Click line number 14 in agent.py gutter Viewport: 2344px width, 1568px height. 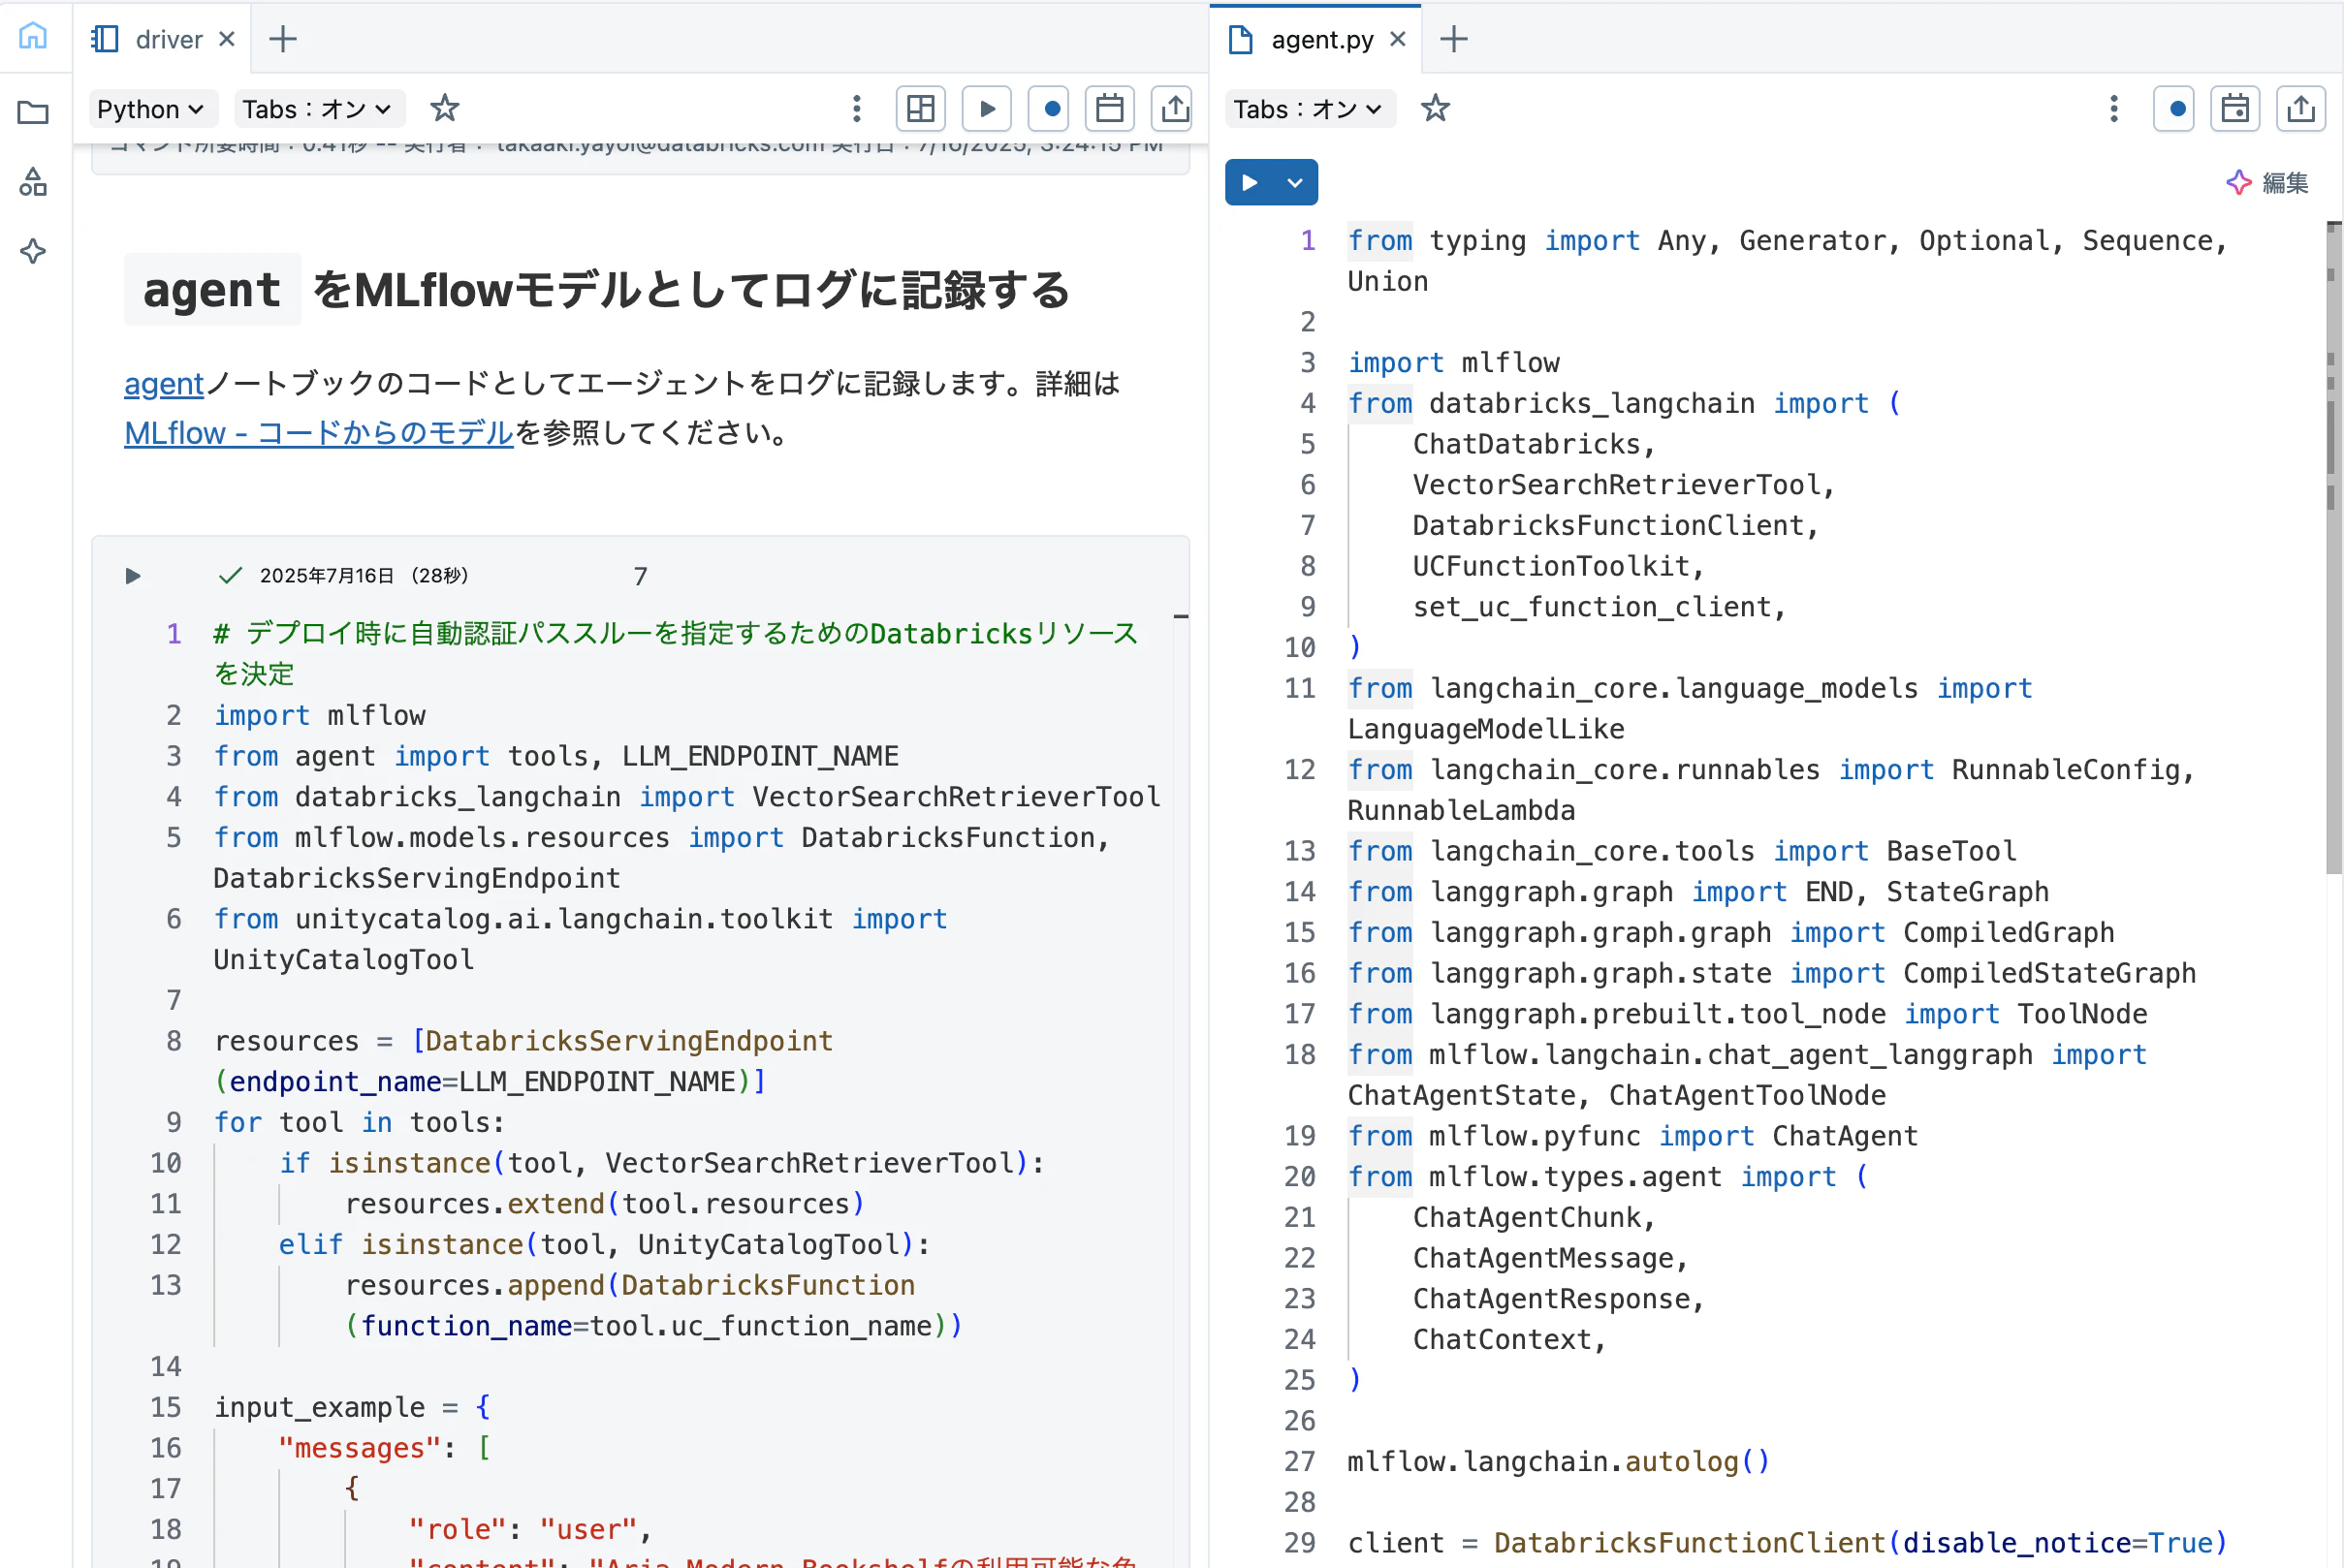coord(1299,891)
